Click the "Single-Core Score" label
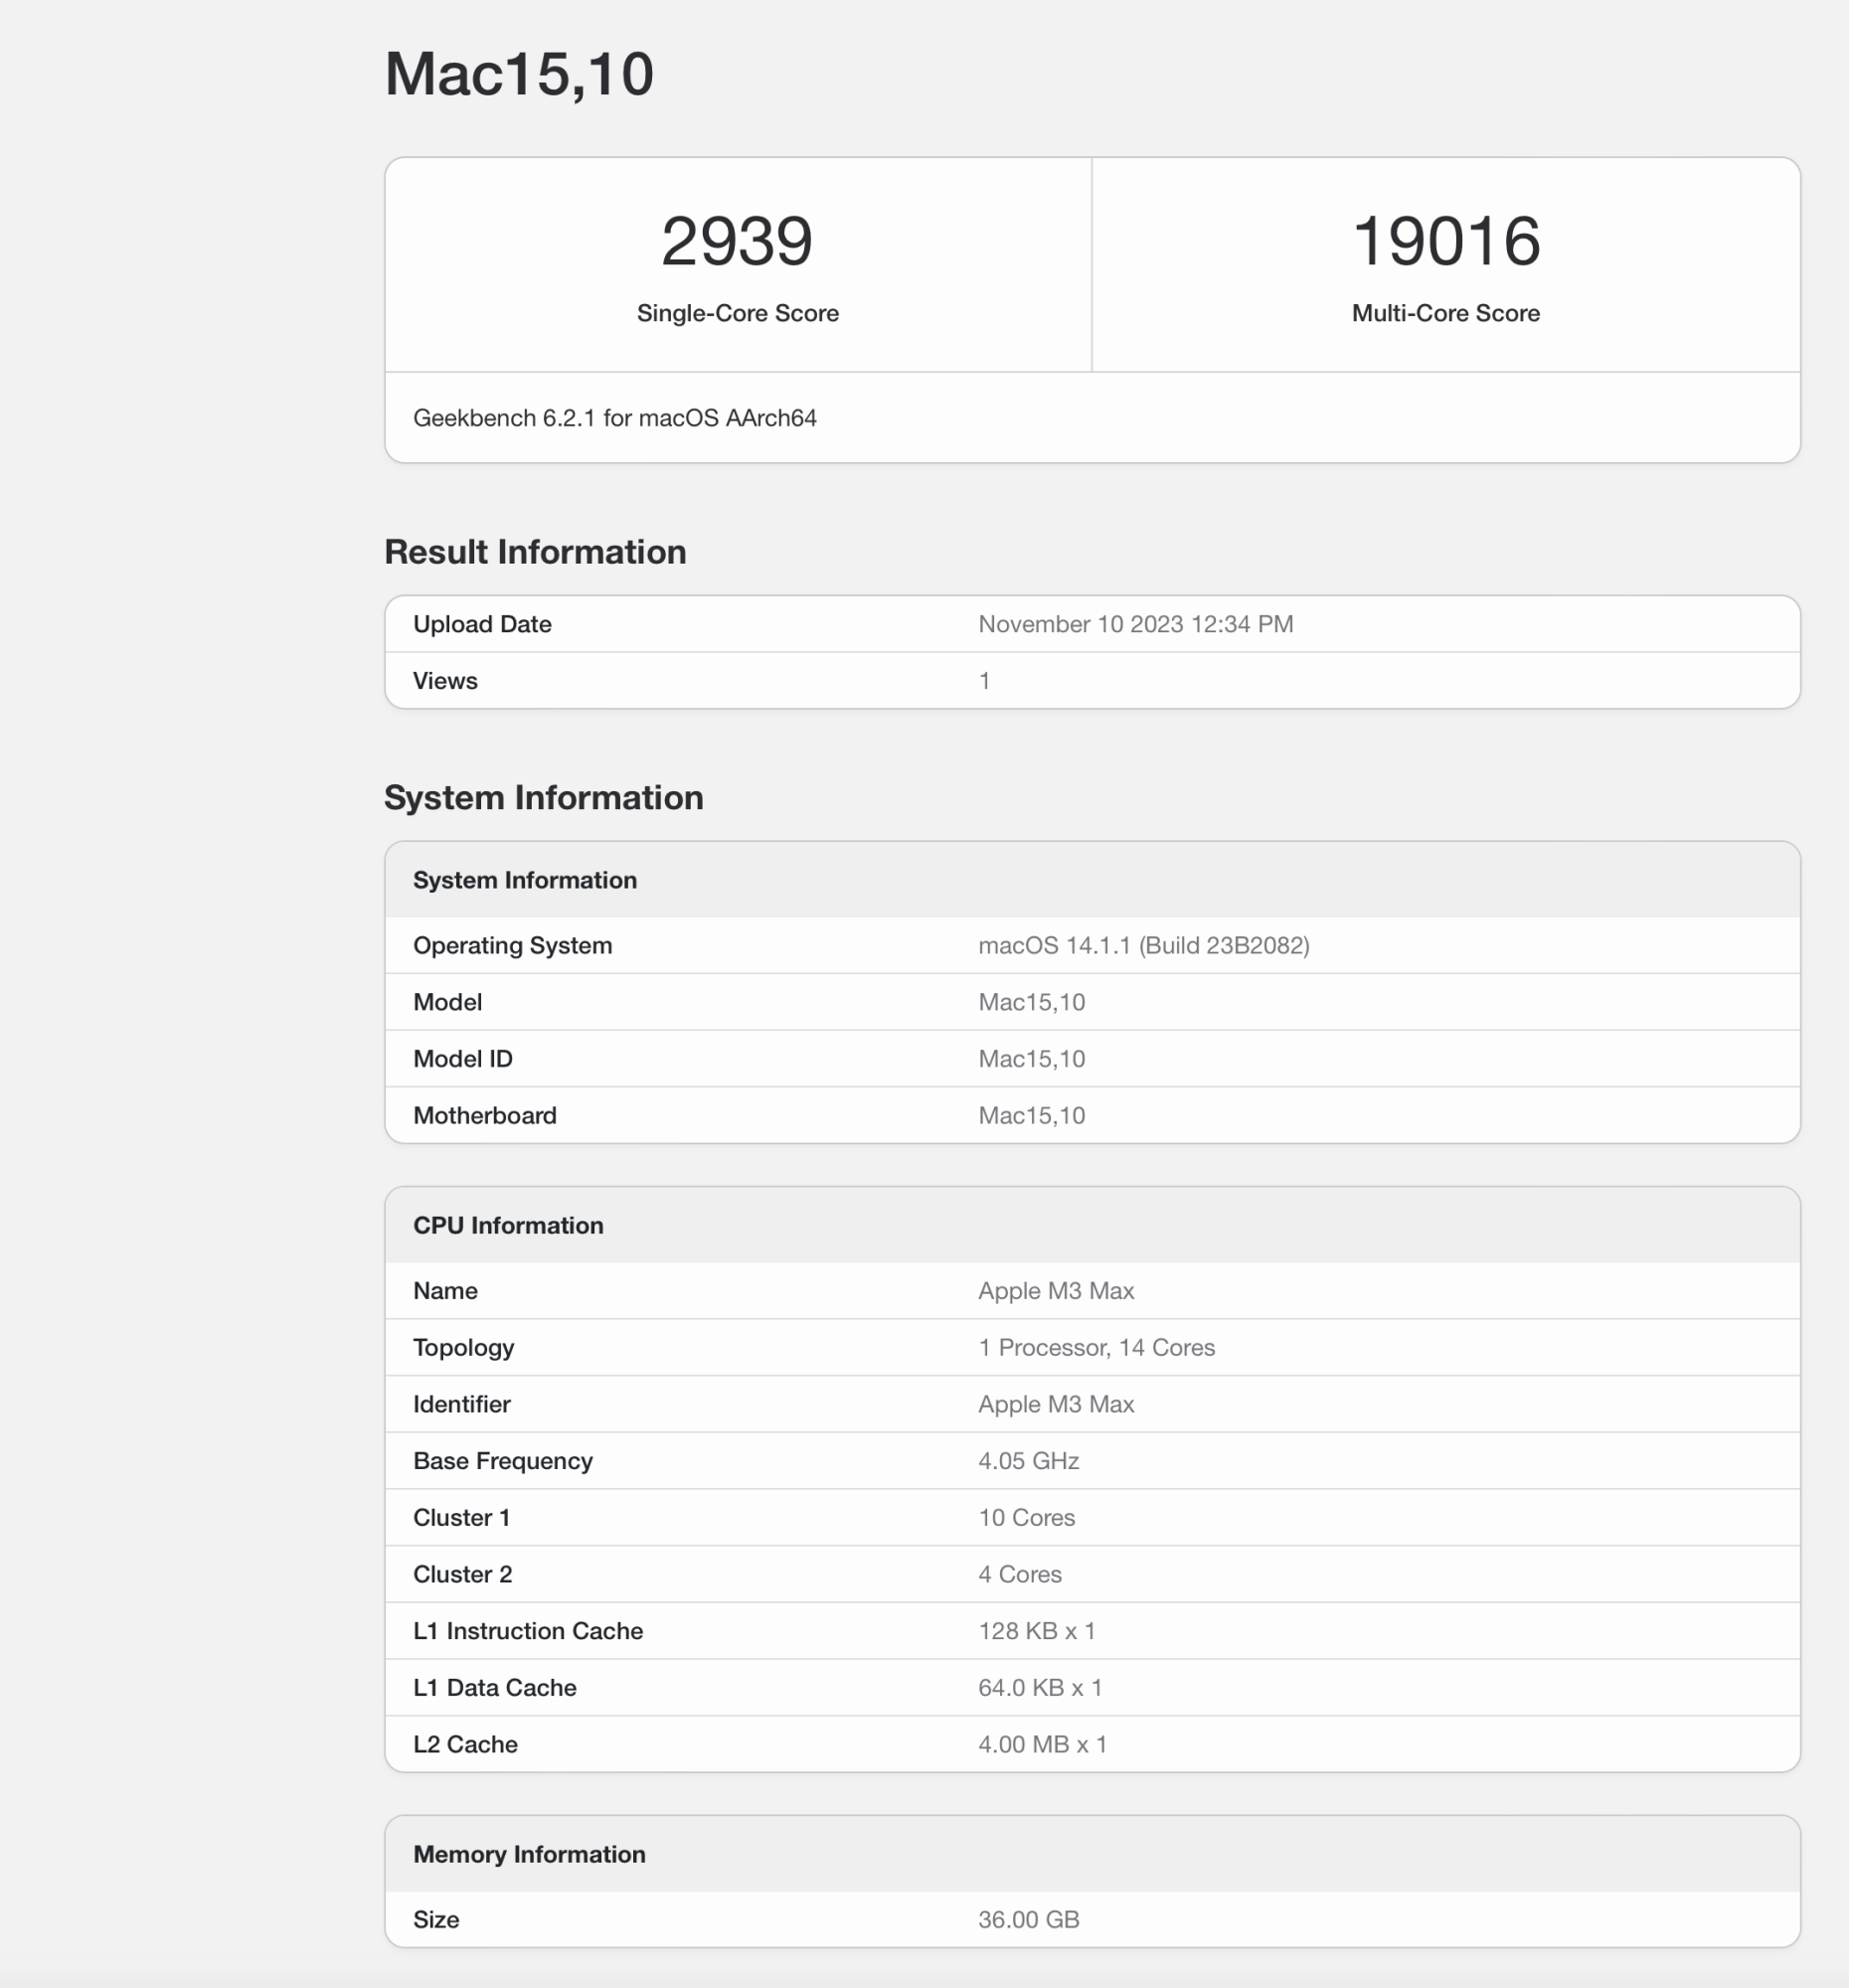The height and width of the screenshot is (1988, 1849). pyautogui.click(x=738, y=313)
